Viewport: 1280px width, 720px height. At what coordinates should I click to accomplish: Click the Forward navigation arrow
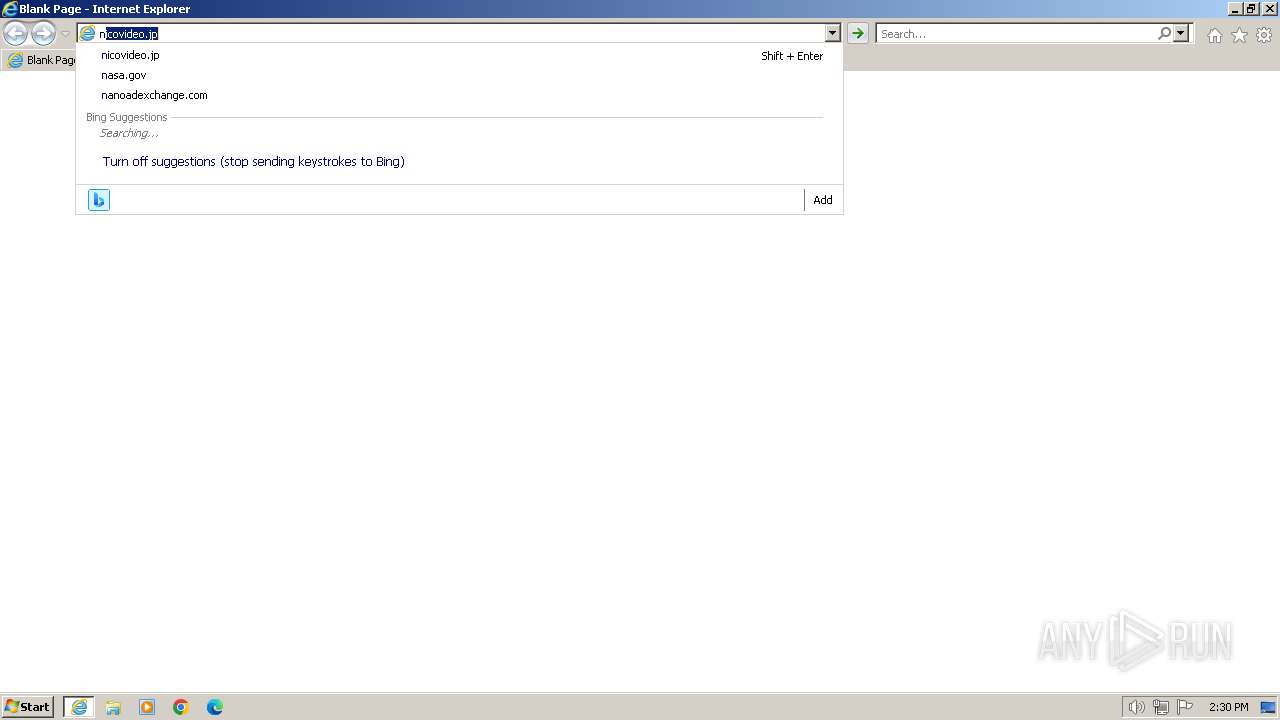tap(43, 34)
